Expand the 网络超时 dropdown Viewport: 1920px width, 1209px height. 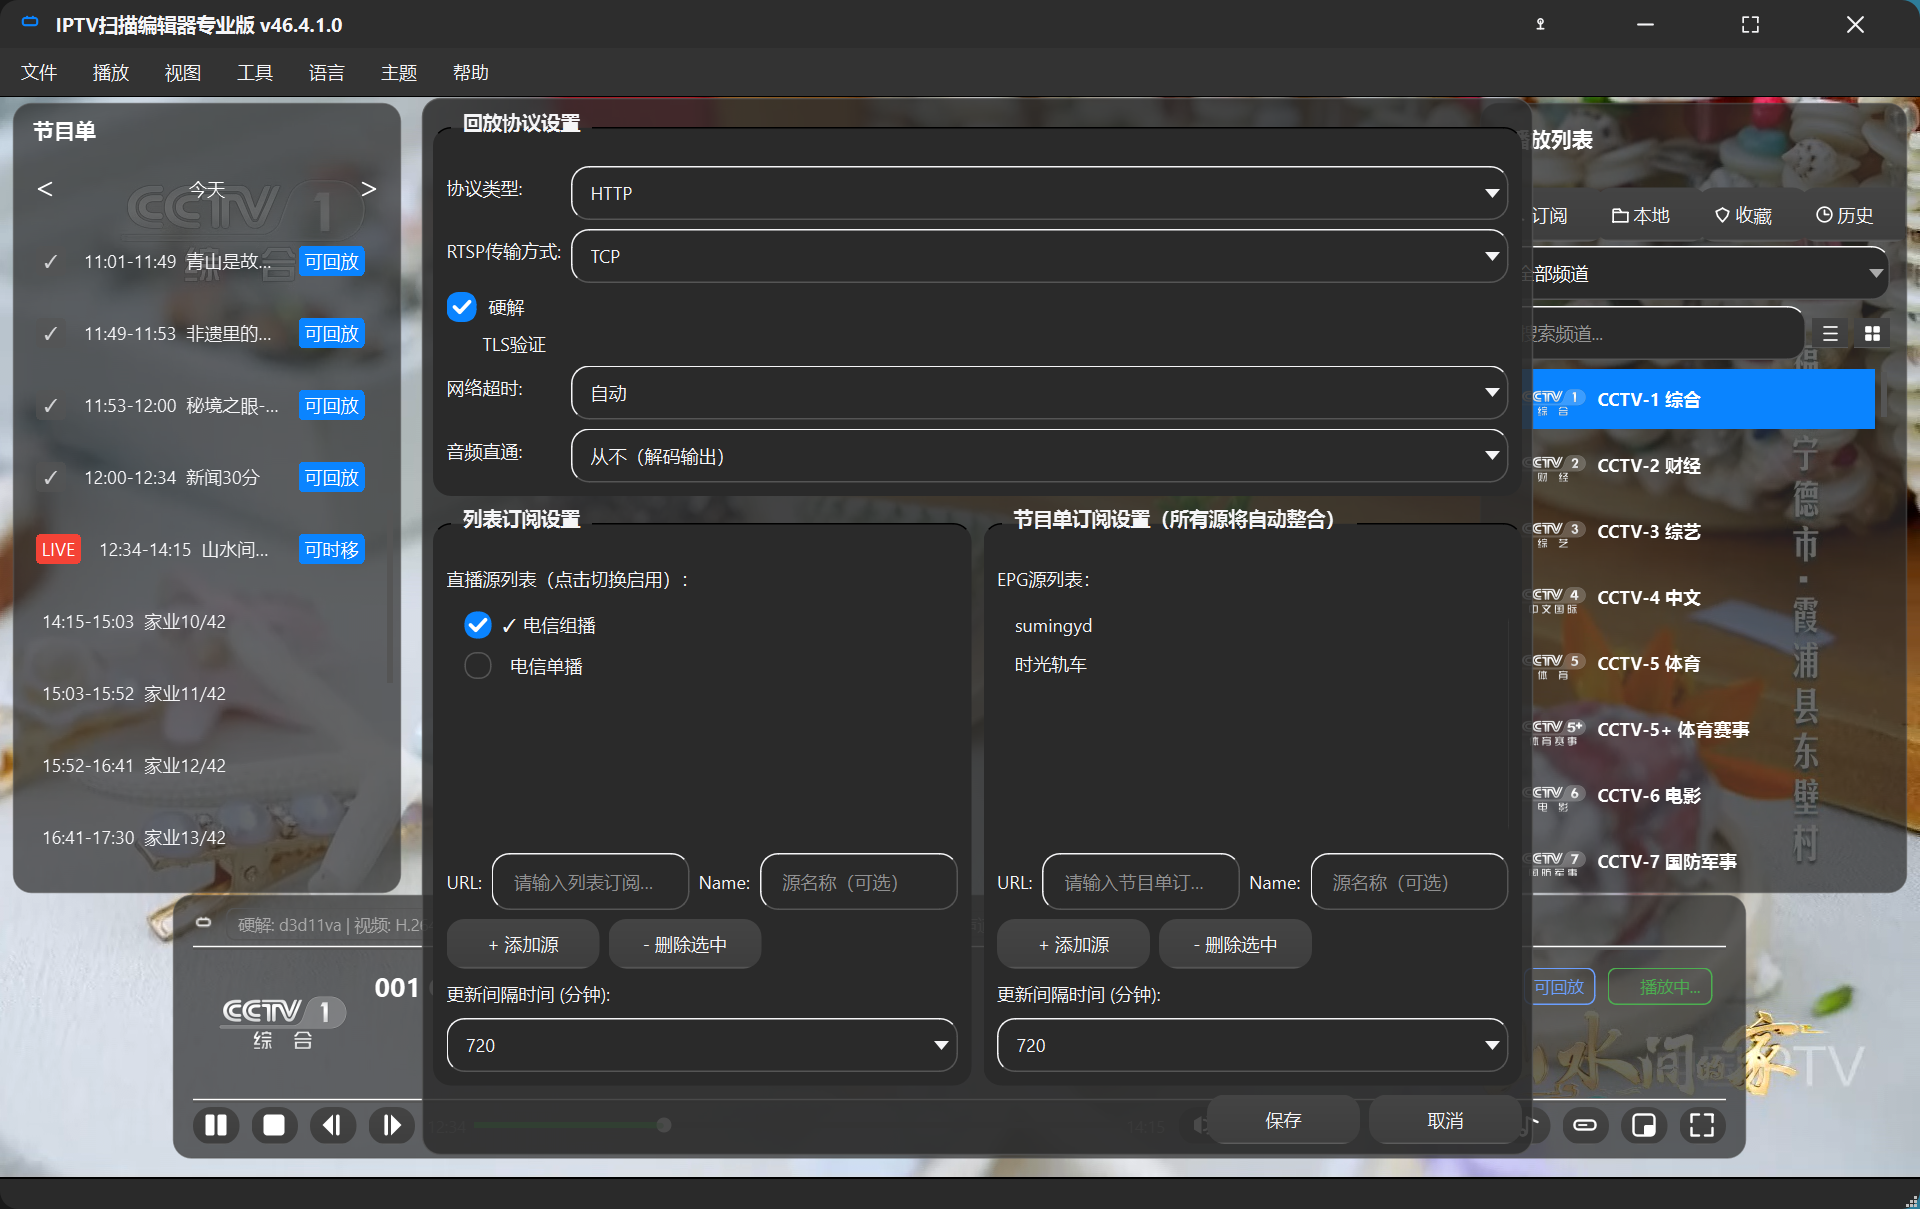point(1039,393)
